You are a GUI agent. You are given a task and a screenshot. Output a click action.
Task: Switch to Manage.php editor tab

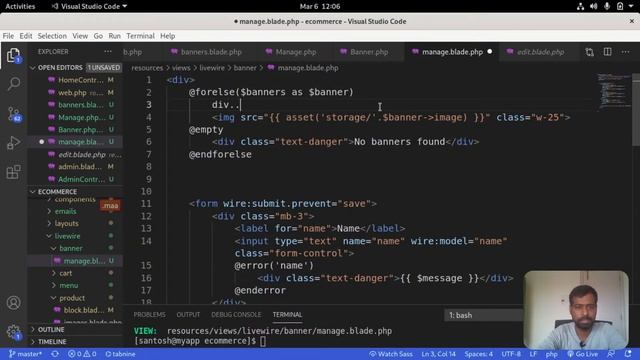[296, 52]
